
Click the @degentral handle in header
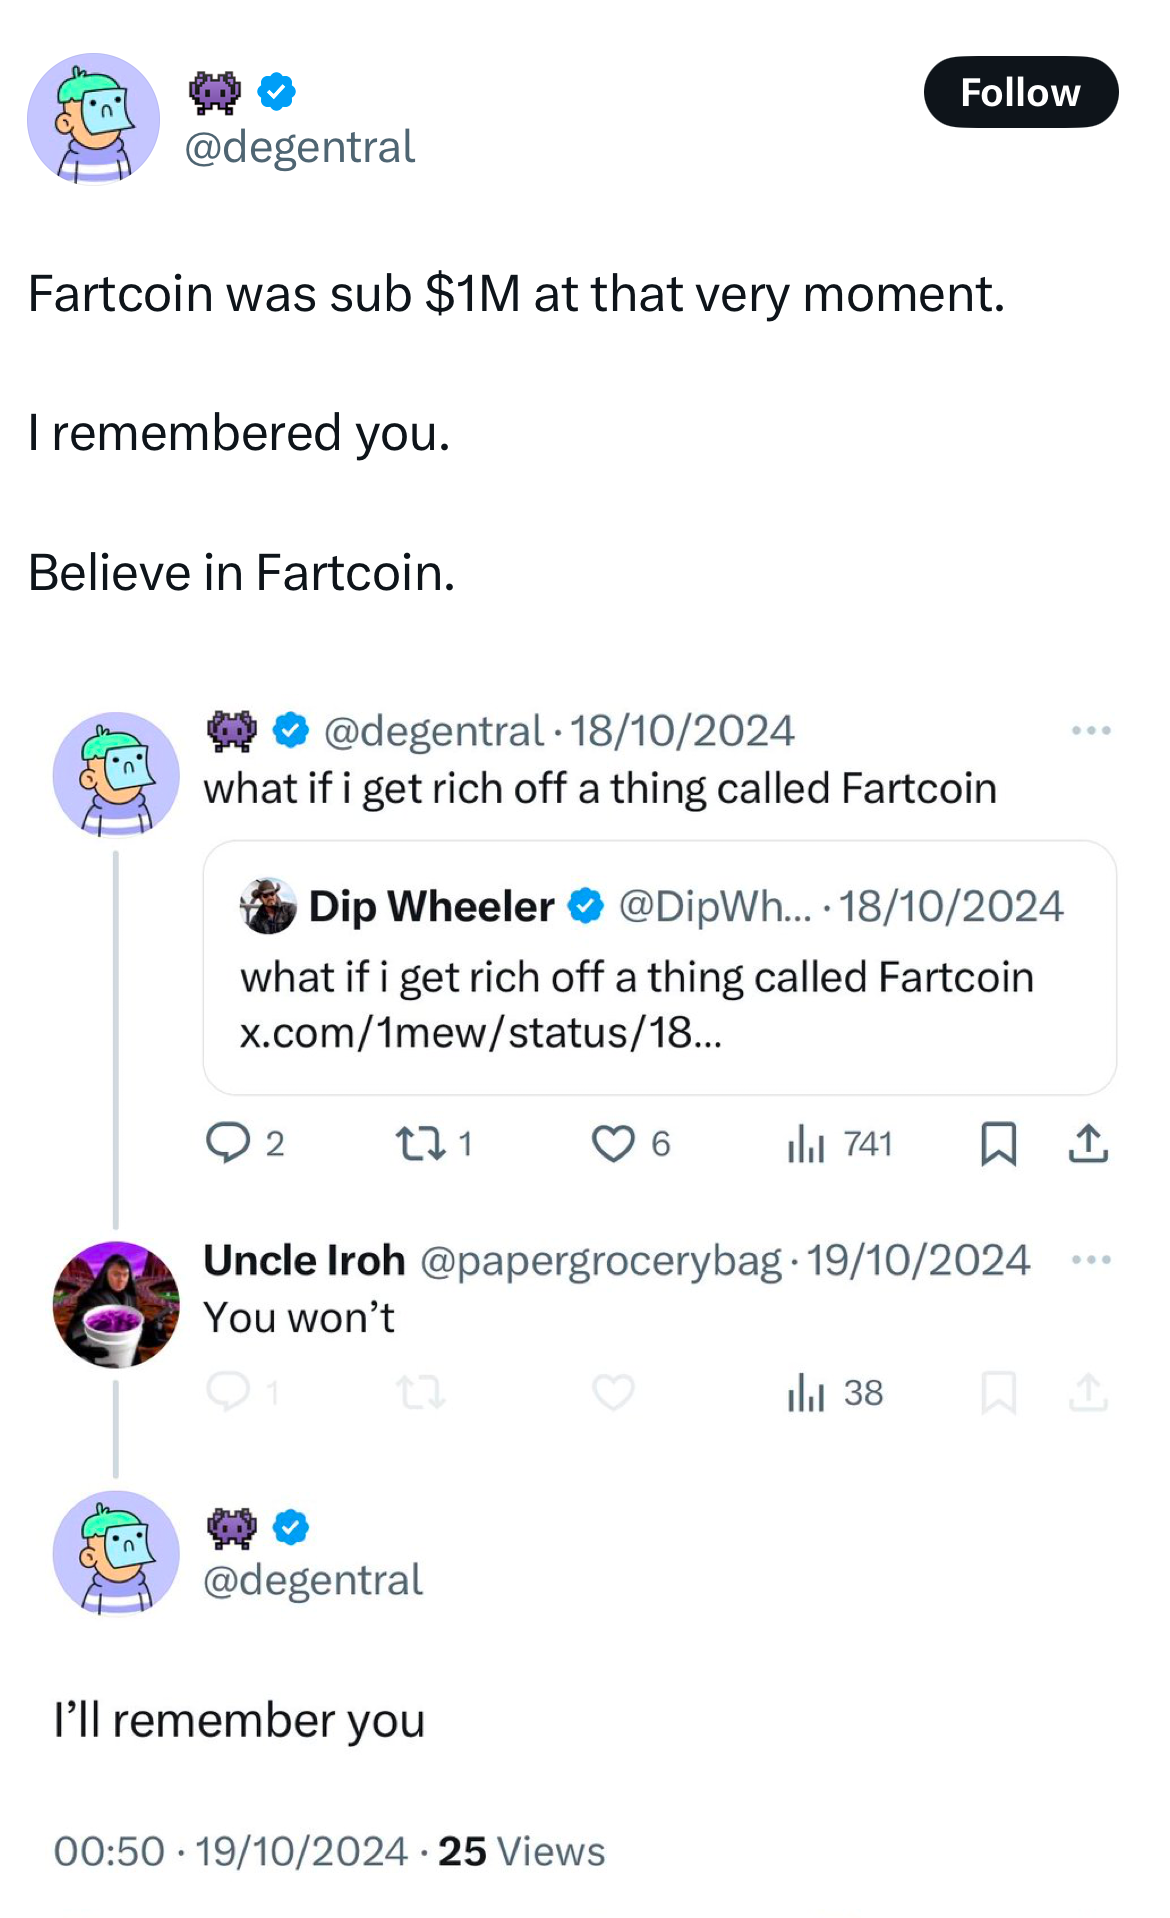[x=299, y=147]
